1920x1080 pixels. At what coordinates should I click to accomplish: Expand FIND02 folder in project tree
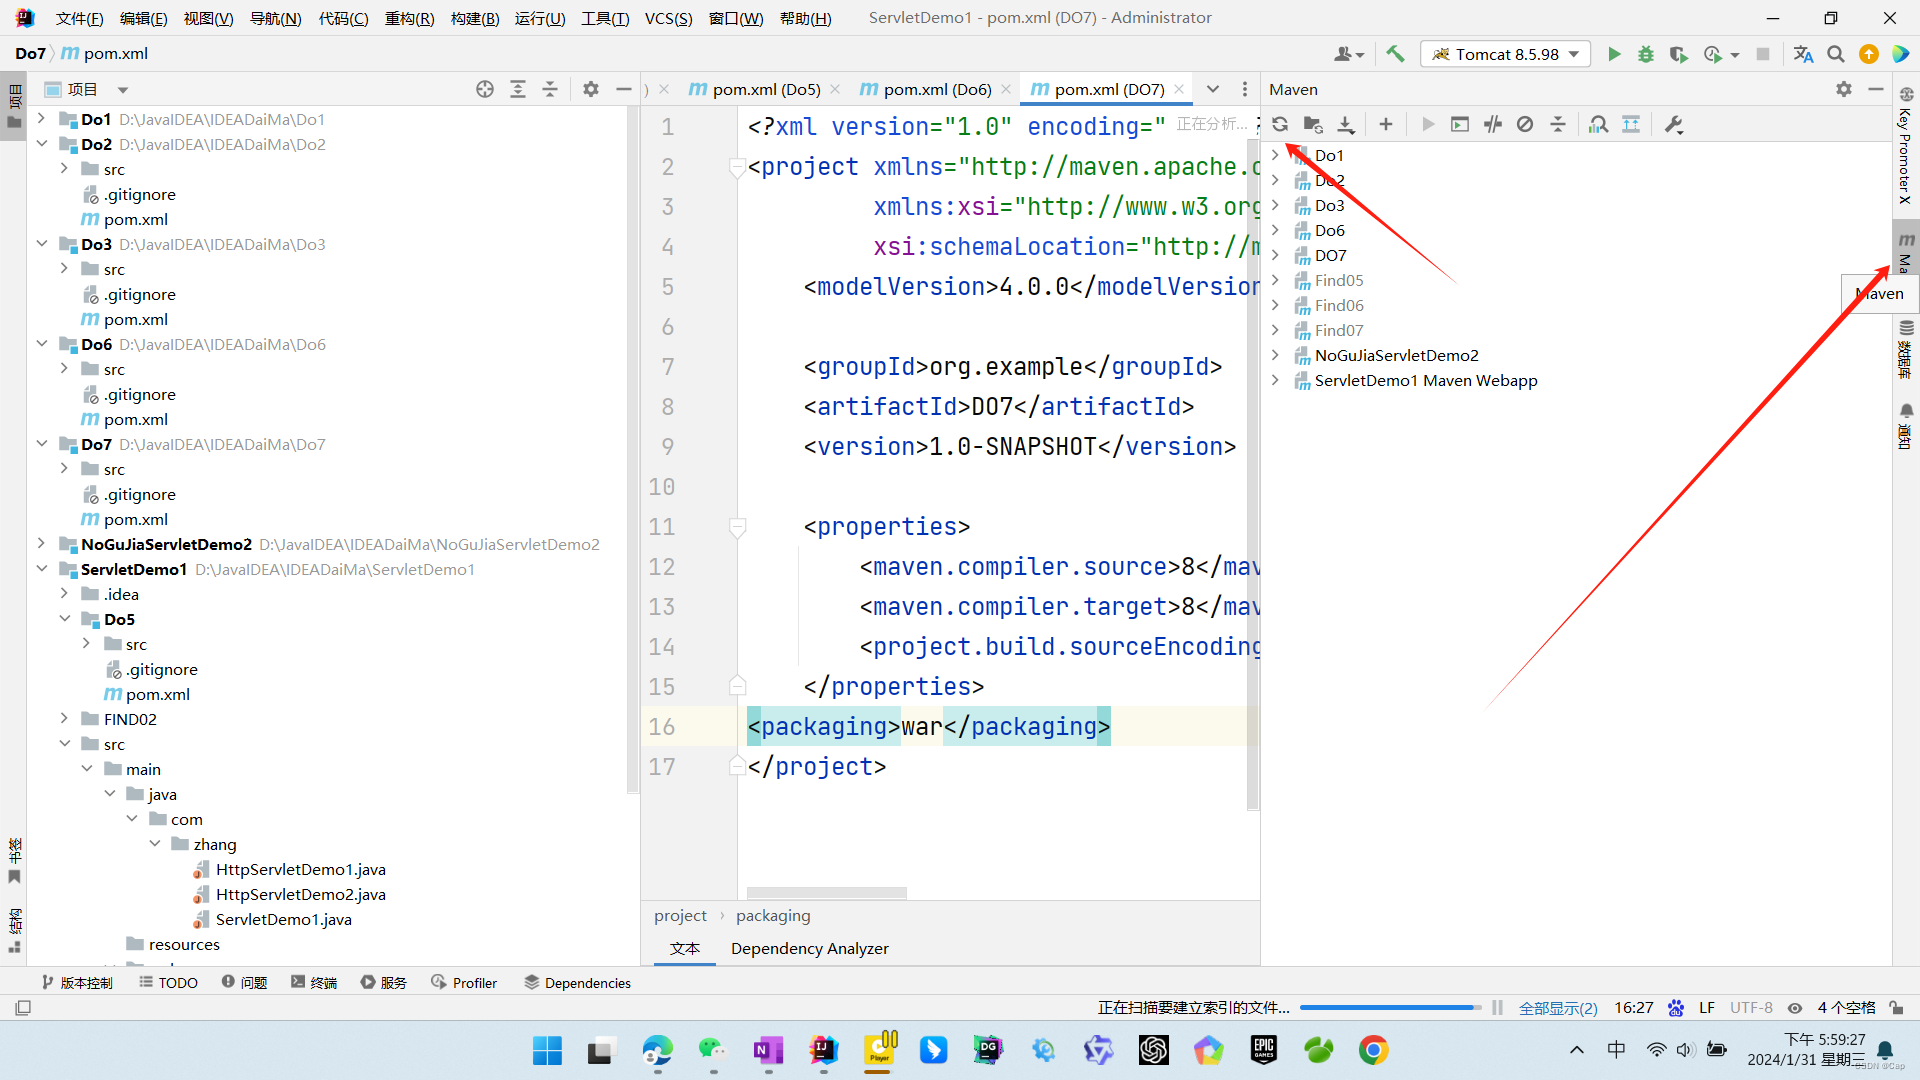[x=64, y=719]
